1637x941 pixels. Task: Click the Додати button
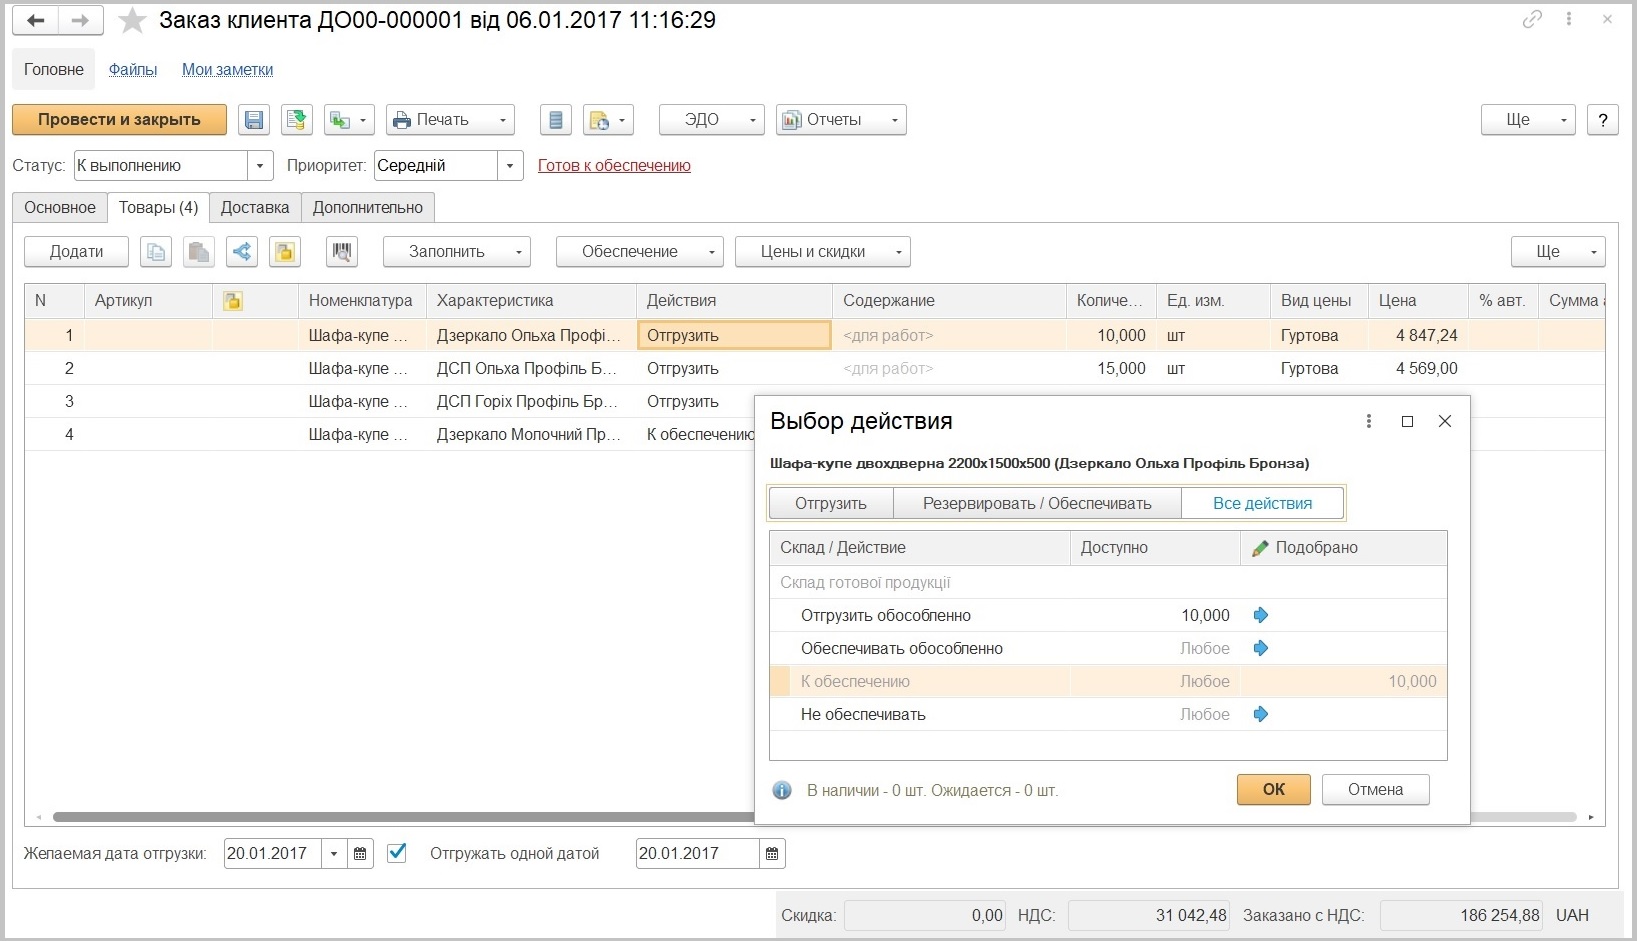(x=77, y=252)
